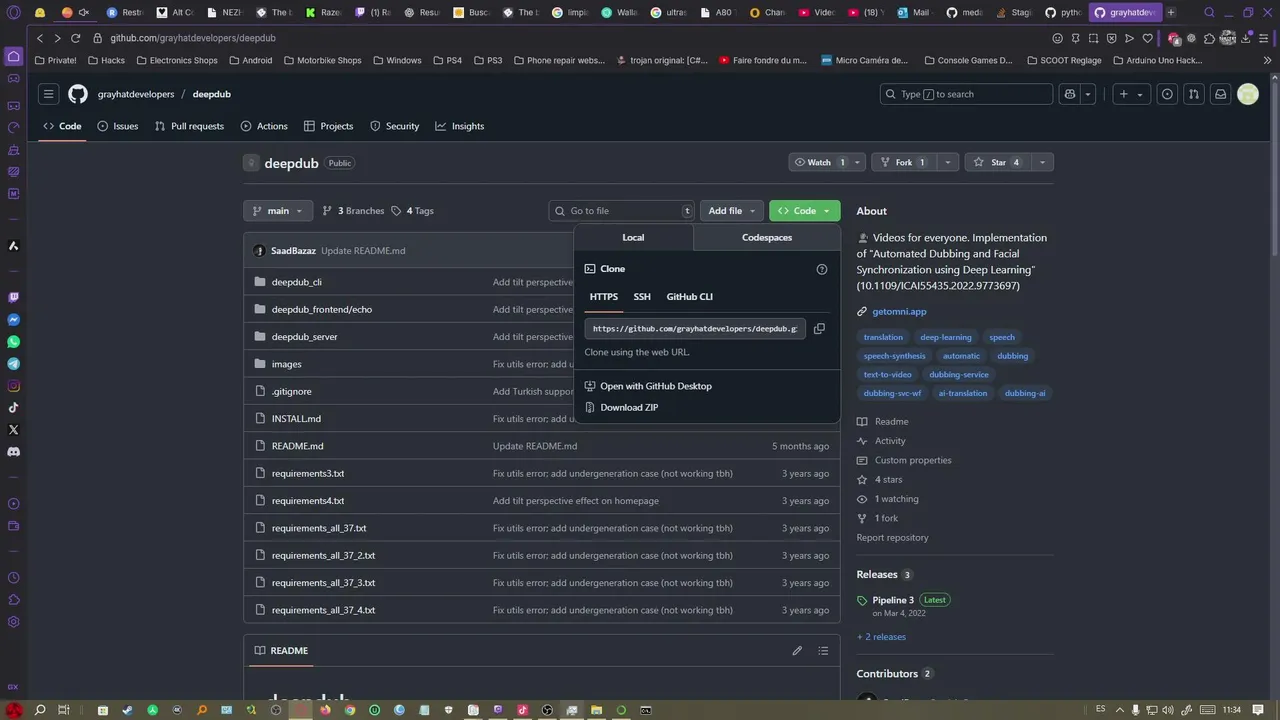Reload the page in browser toolbar
This screenshot has height=720, width=1280.
pyautogui.click(x=75, y=38)
